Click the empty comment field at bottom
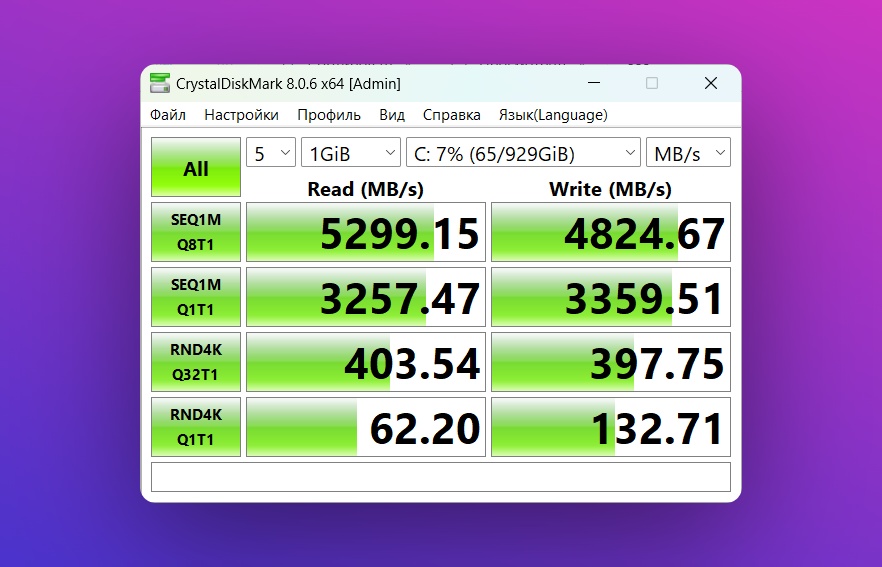The width and height of the screenshot is (882, 567). [441, 477]
